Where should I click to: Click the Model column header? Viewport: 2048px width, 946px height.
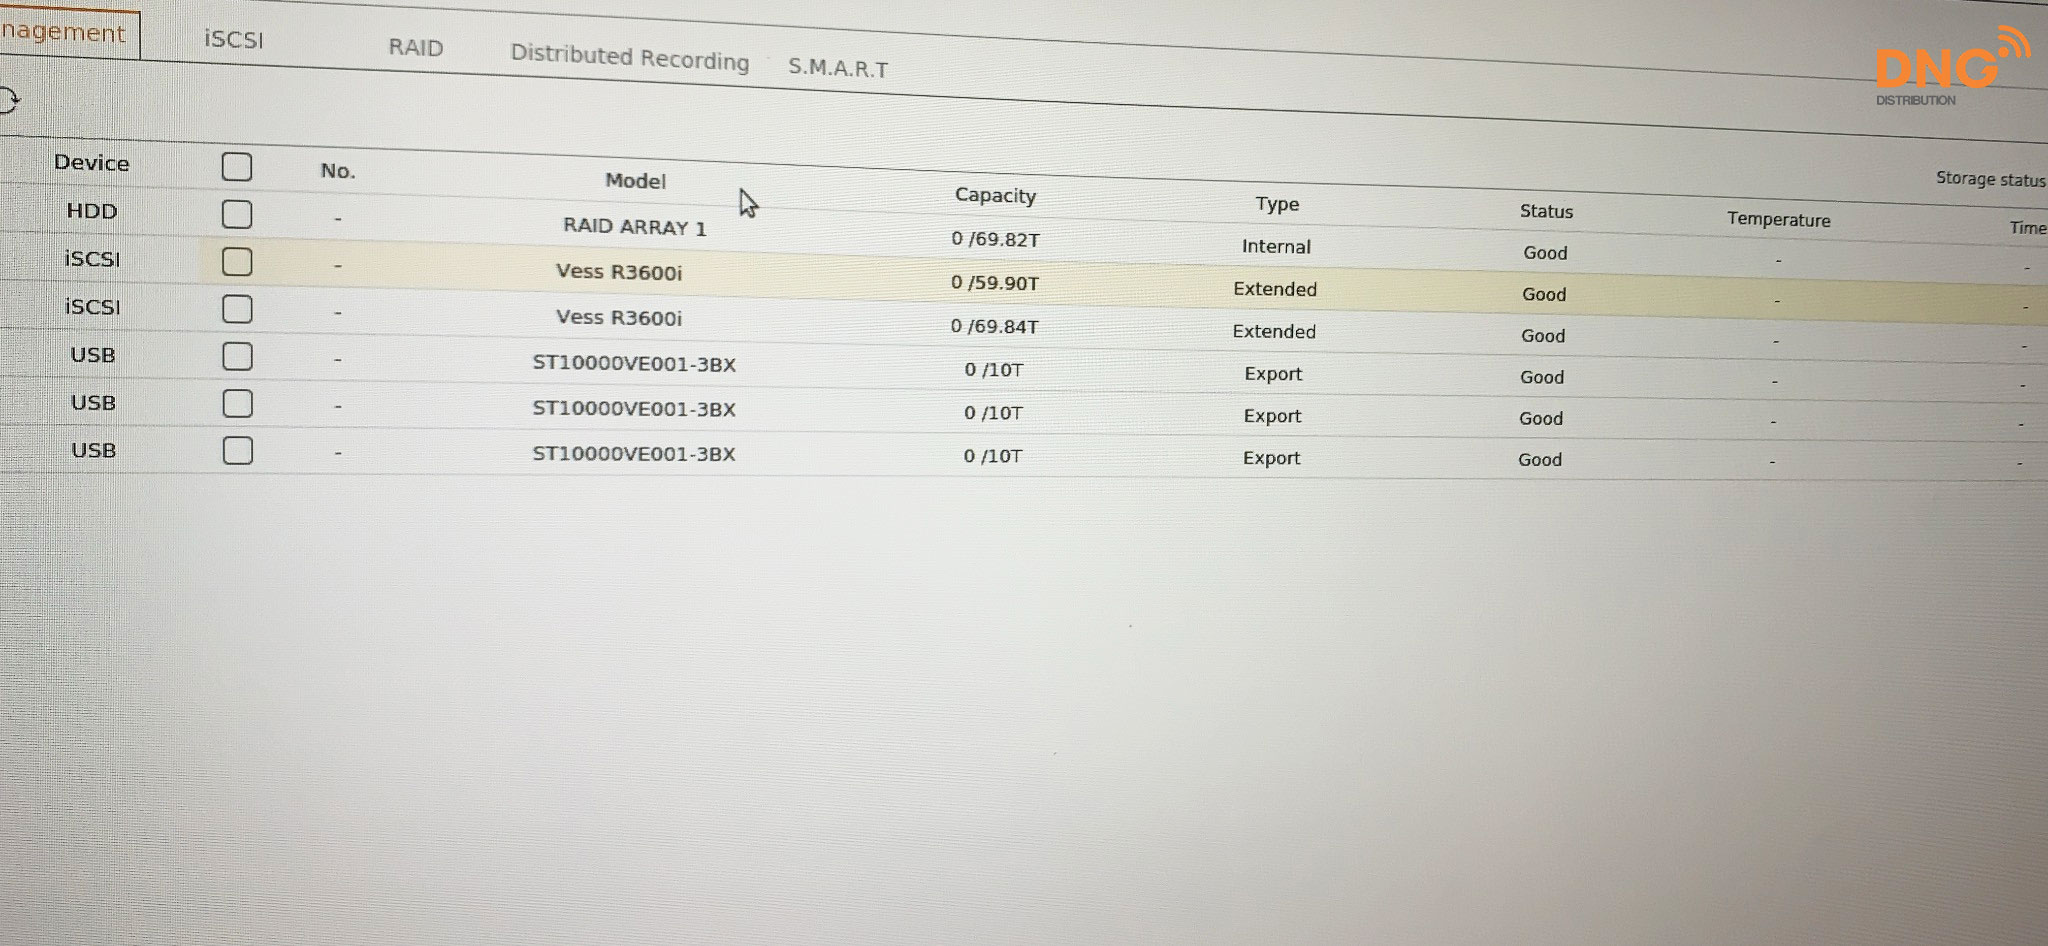click(635, 181)
